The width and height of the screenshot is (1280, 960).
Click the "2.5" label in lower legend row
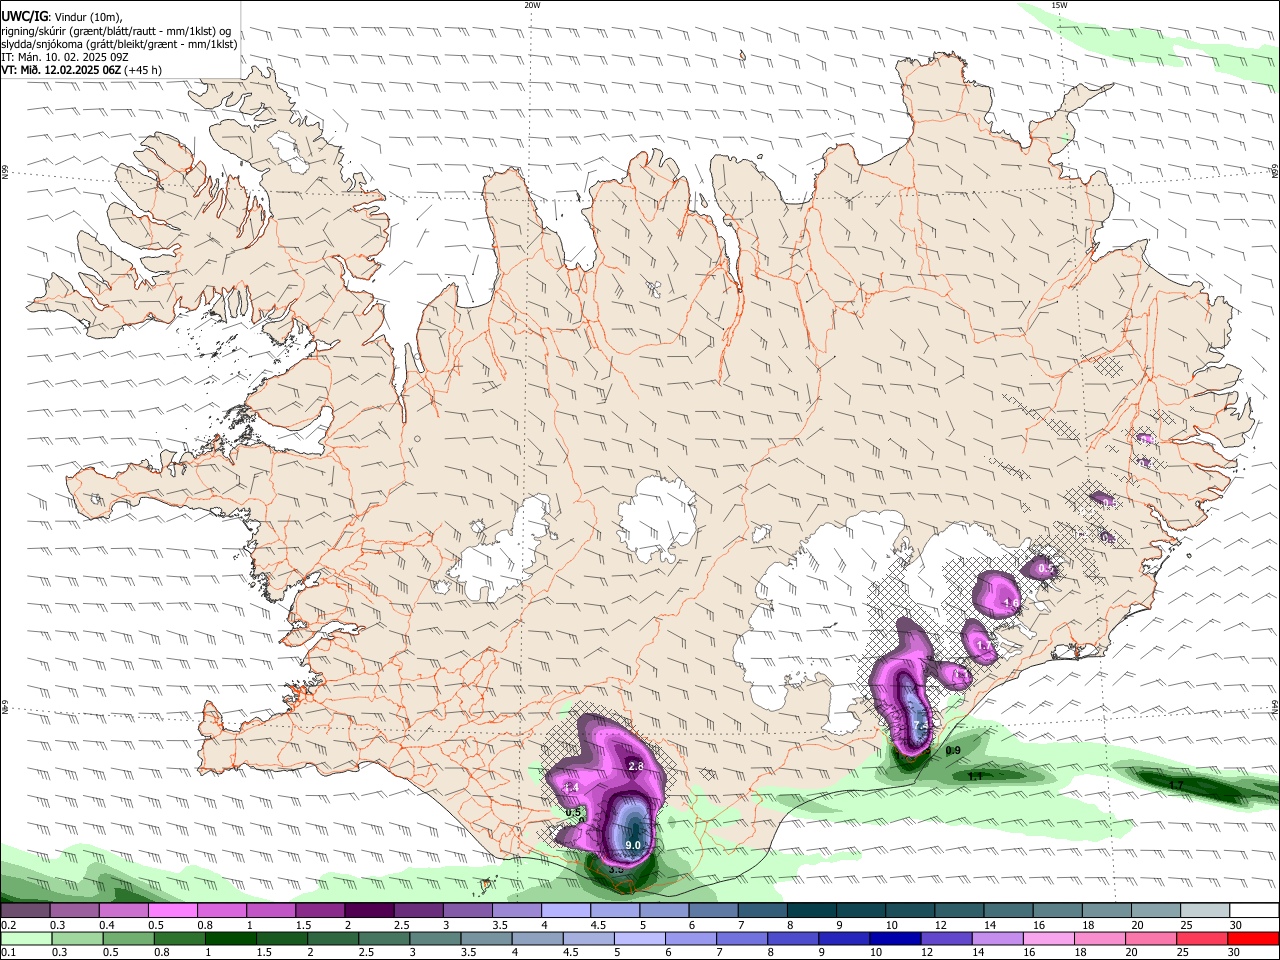[x=366, y=952]
